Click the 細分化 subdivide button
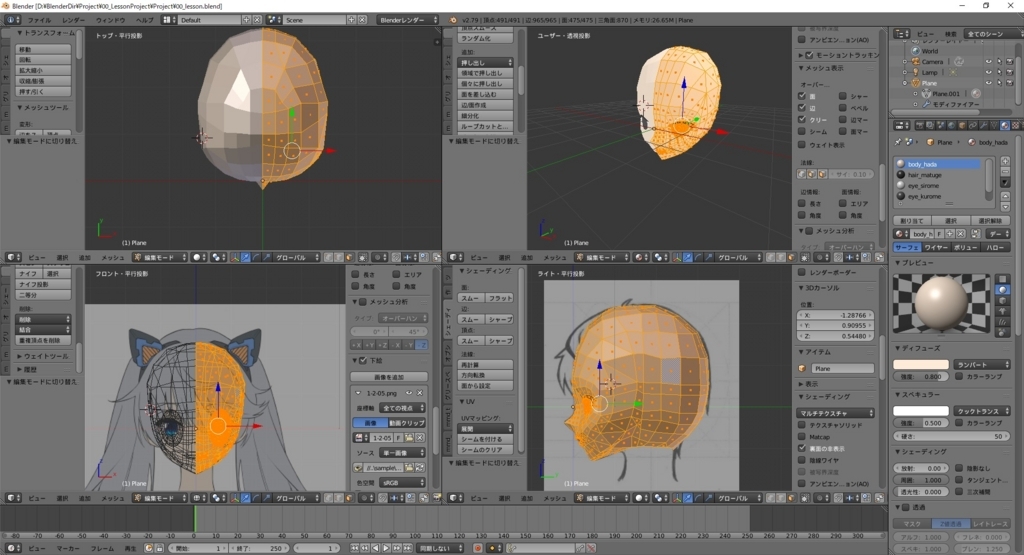Screen dimensions: 1024x555 point(486,116)
